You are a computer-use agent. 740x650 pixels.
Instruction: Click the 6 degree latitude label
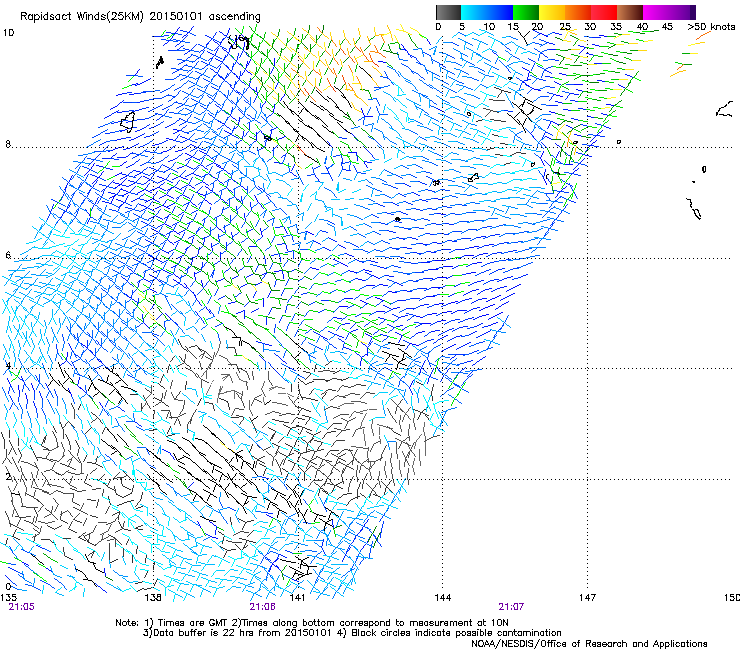pyautogui.click(x=8, y=255)
